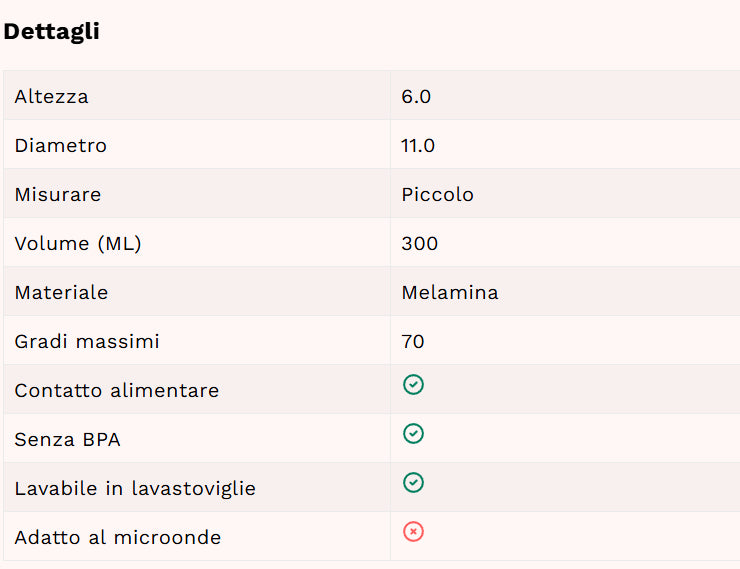Click the green checkmark for Contatto alimentare

(x=413, y=385)
